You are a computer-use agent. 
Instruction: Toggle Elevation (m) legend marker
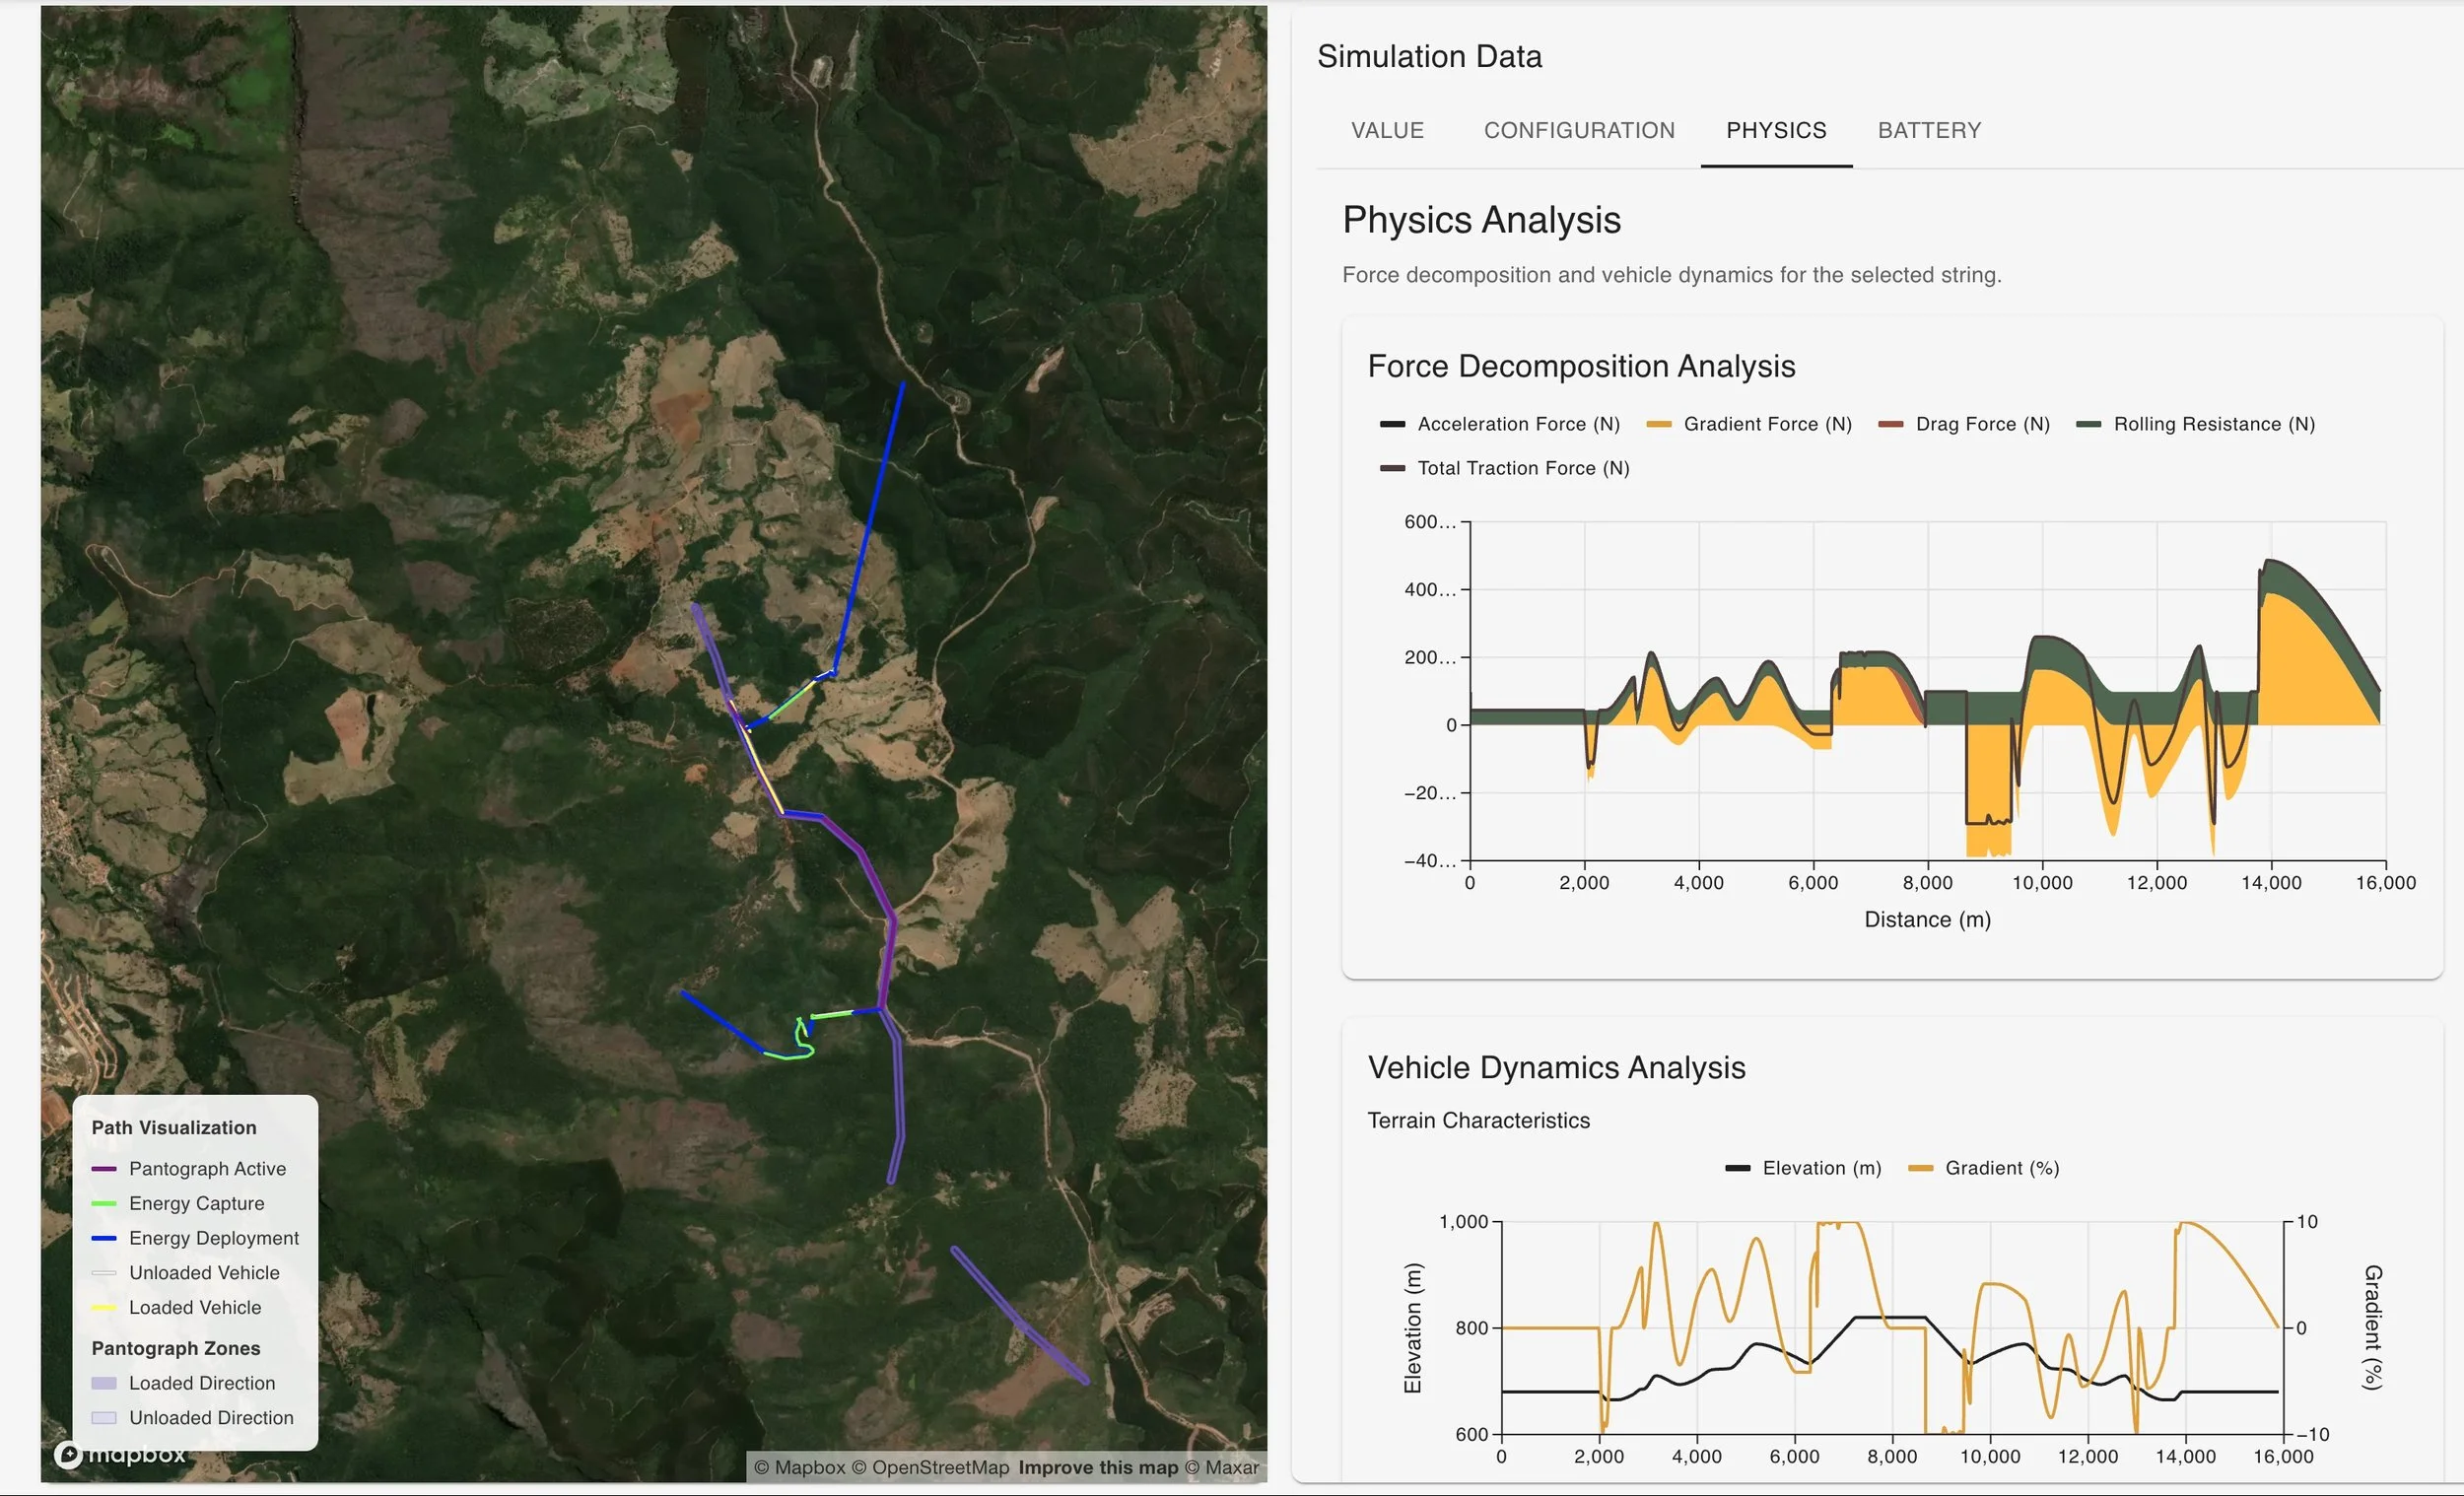(1737, 1168)
